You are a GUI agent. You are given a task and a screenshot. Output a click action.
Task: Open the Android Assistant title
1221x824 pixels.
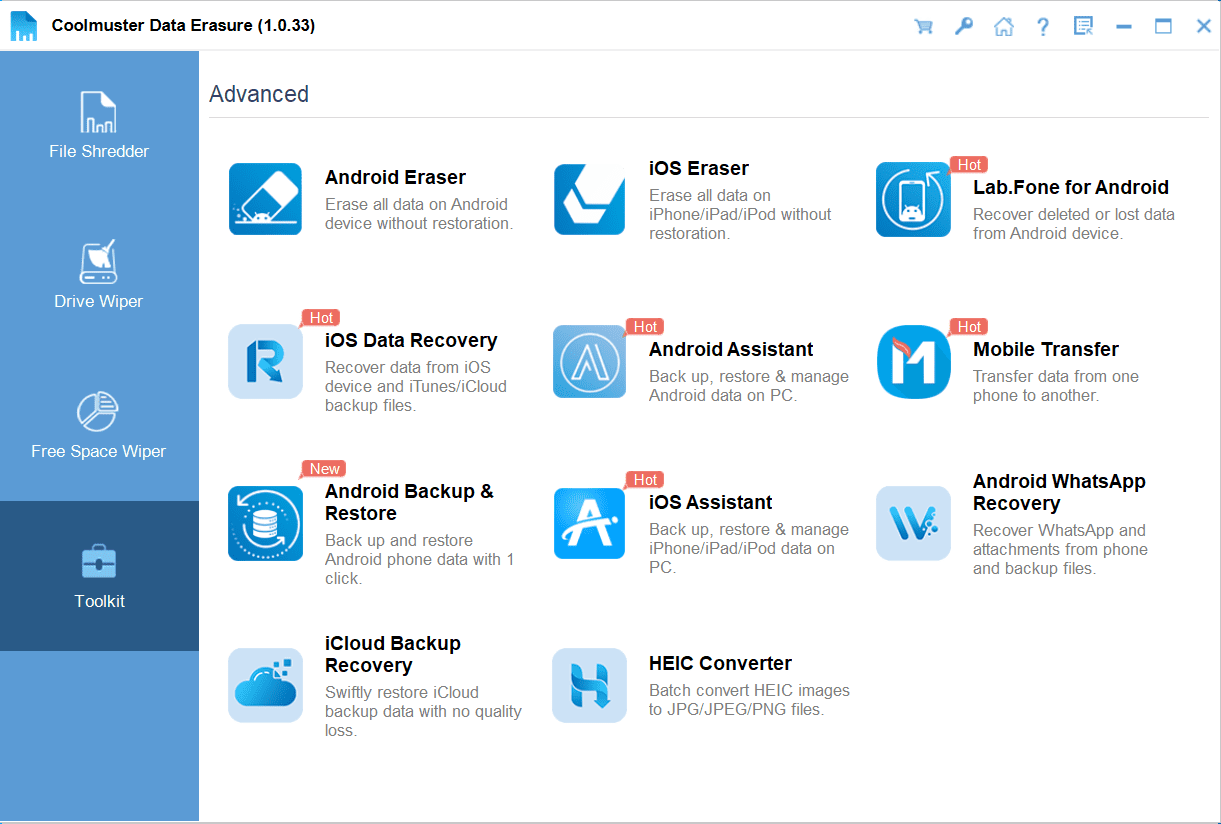[731, 349]
